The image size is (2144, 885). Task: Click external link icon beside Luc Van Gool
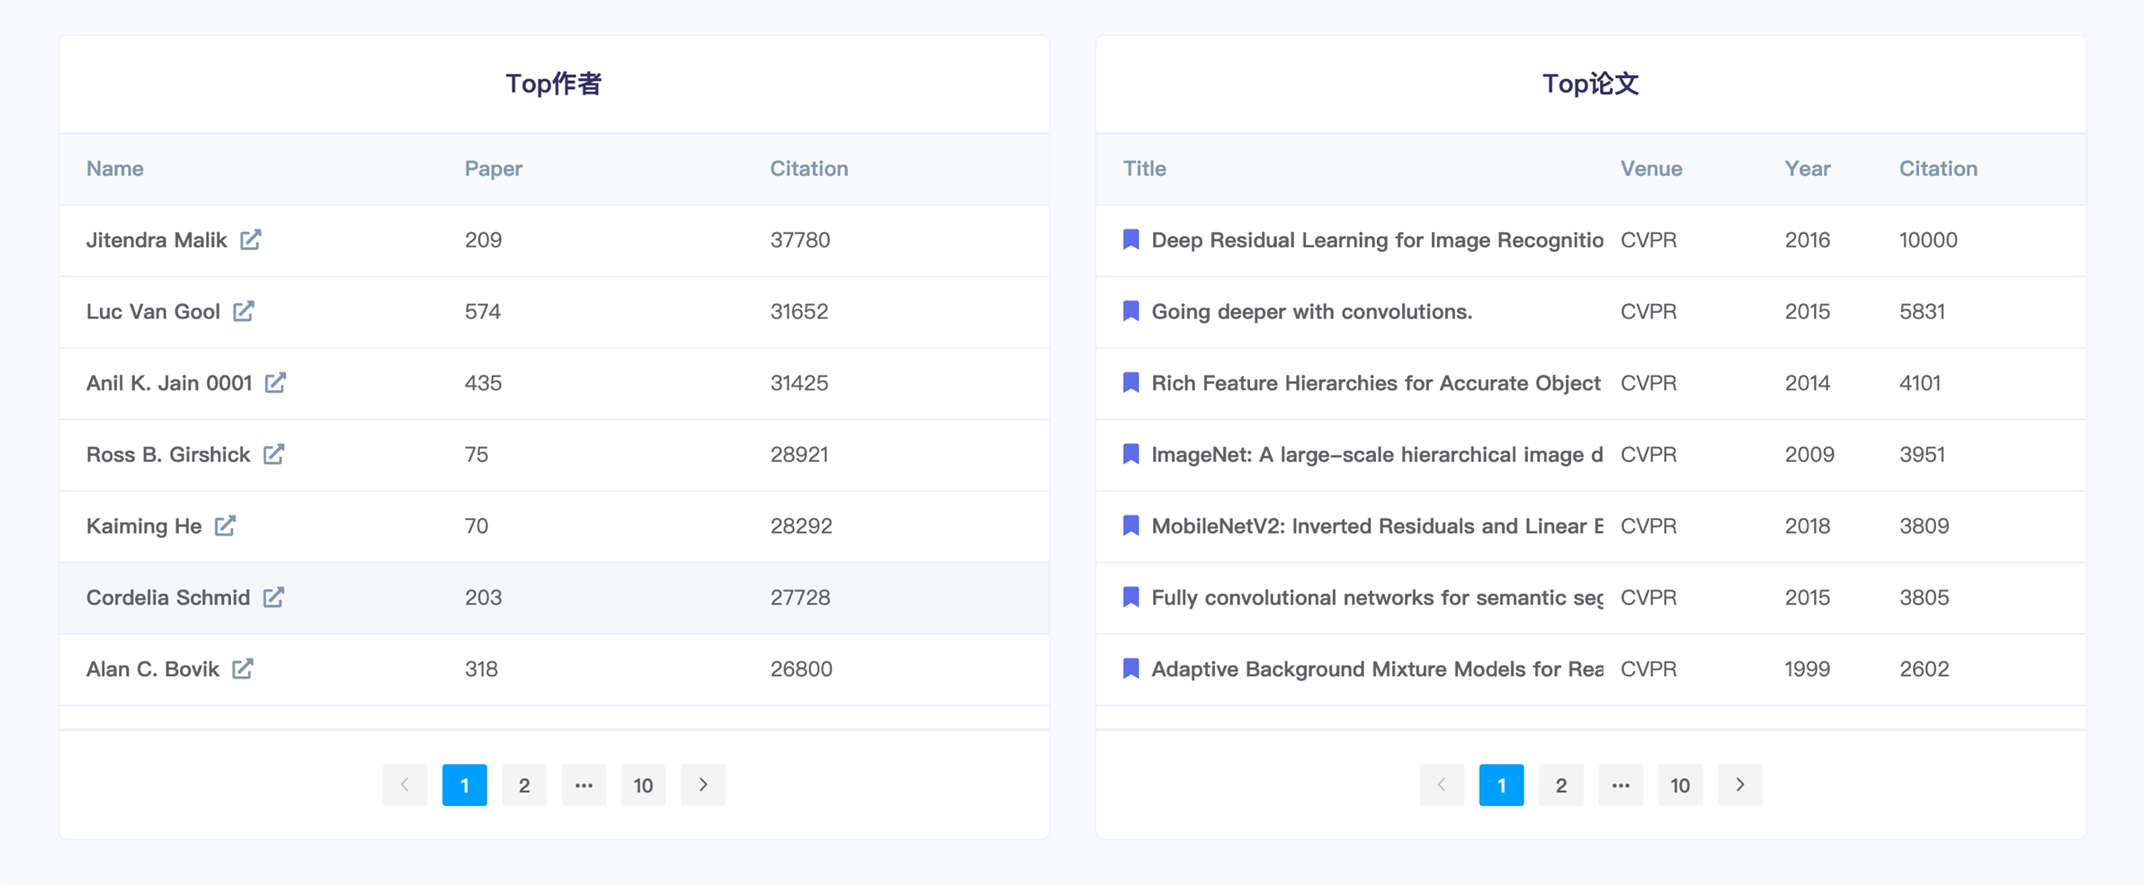click(244, 311)
